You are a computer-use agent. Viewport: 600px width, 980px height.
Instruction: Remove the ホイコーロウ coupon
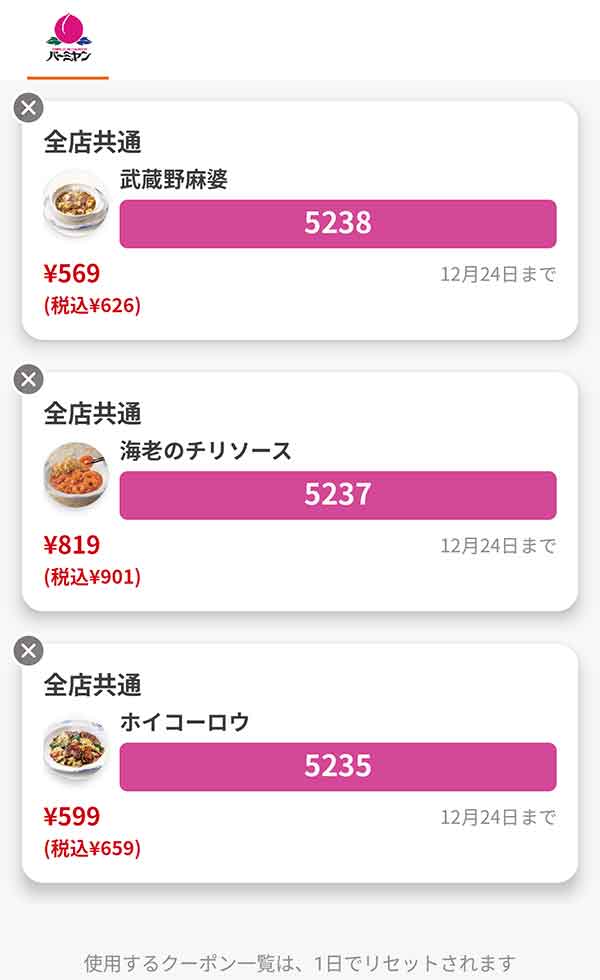[29, 651]
